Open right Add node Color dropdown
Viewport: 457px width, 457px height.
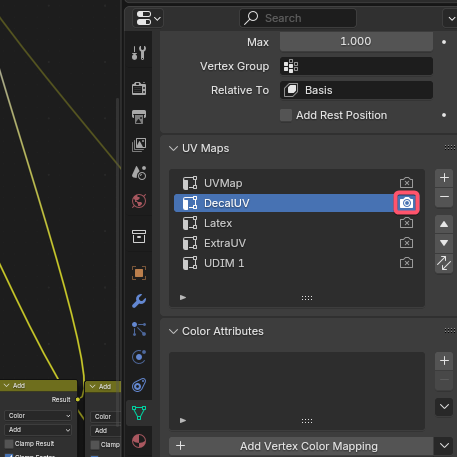(105, 416)
